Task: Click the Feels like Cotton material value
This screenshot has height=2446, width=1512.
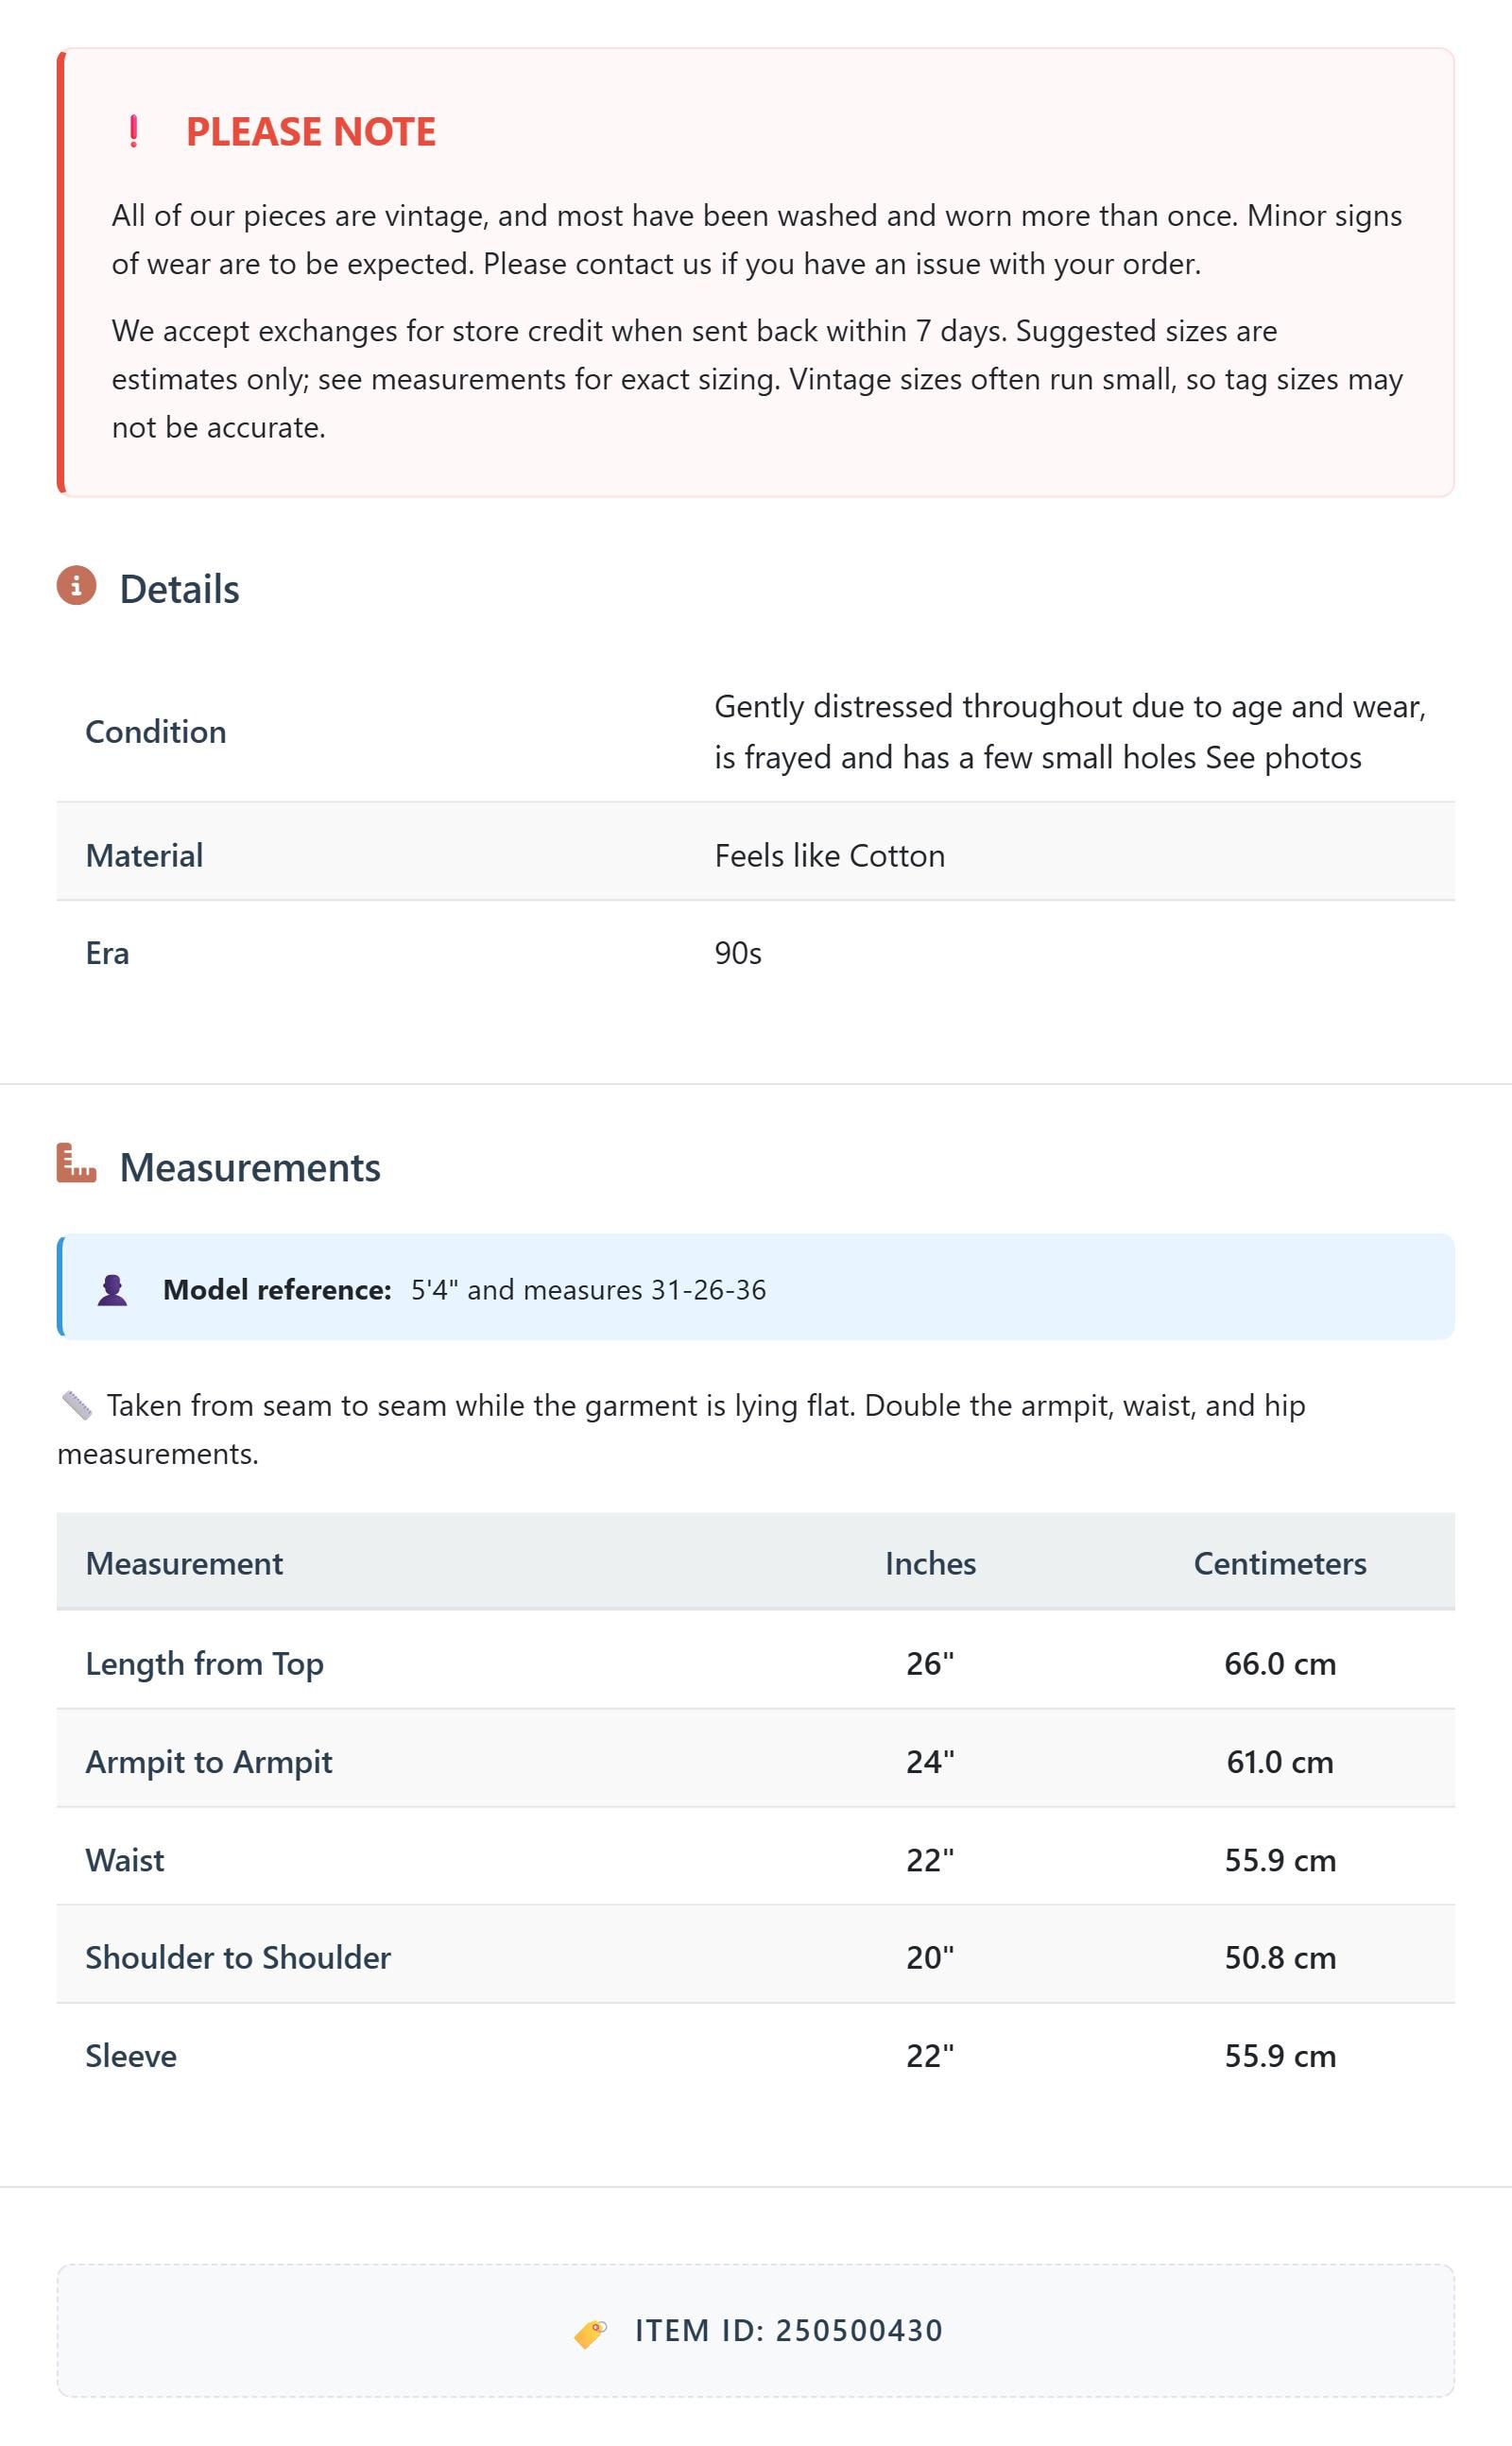Action: 830,856
